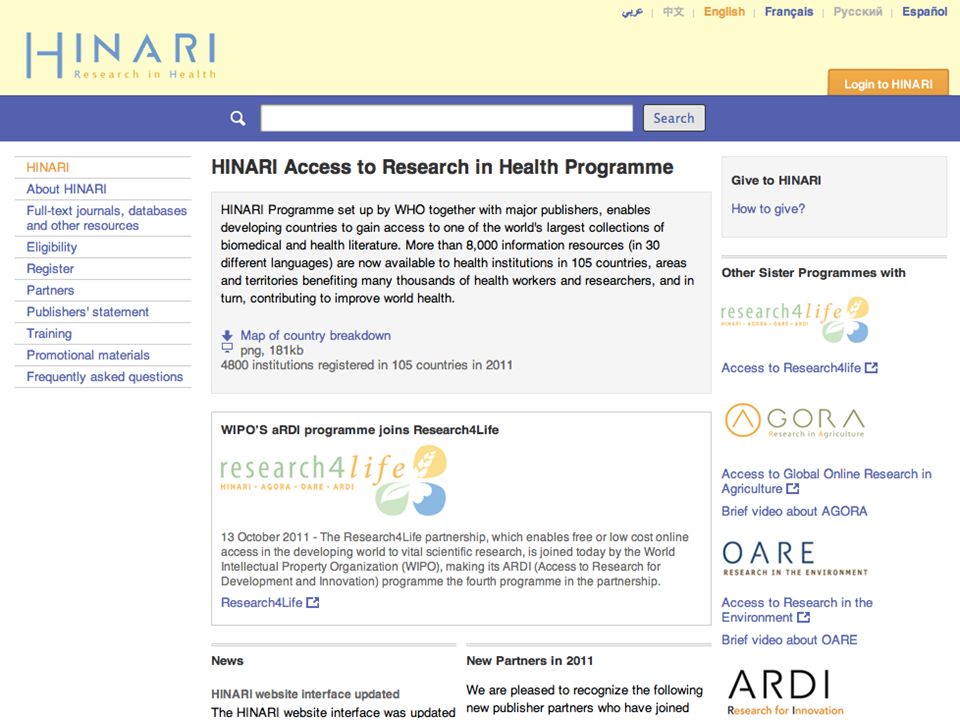Screen dimensions: 960x720
Task: Switch language to Français
Action: [789, 12]
